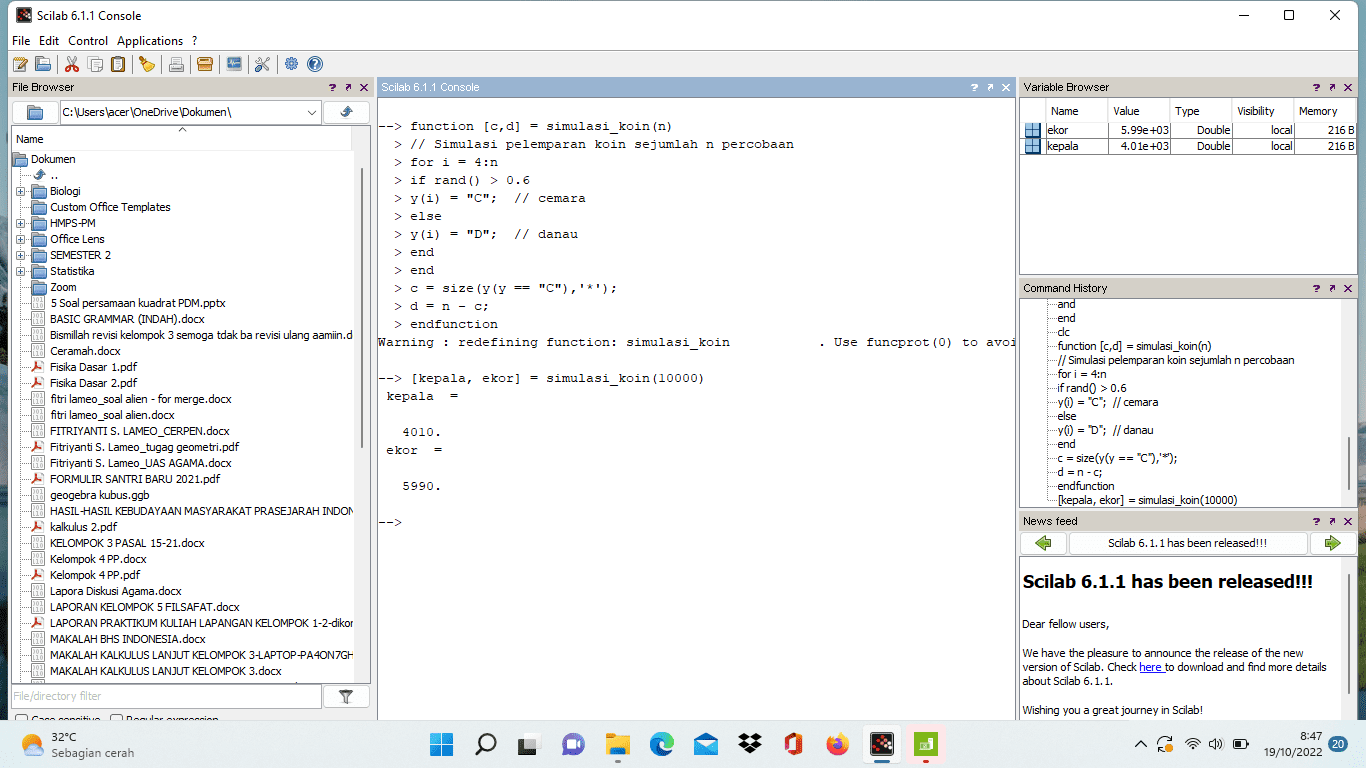Image resolution: width=1366 pixels, height=768 pixels.
Task: Select Ceramah.docx in File Browser
Action: (85, 351)
